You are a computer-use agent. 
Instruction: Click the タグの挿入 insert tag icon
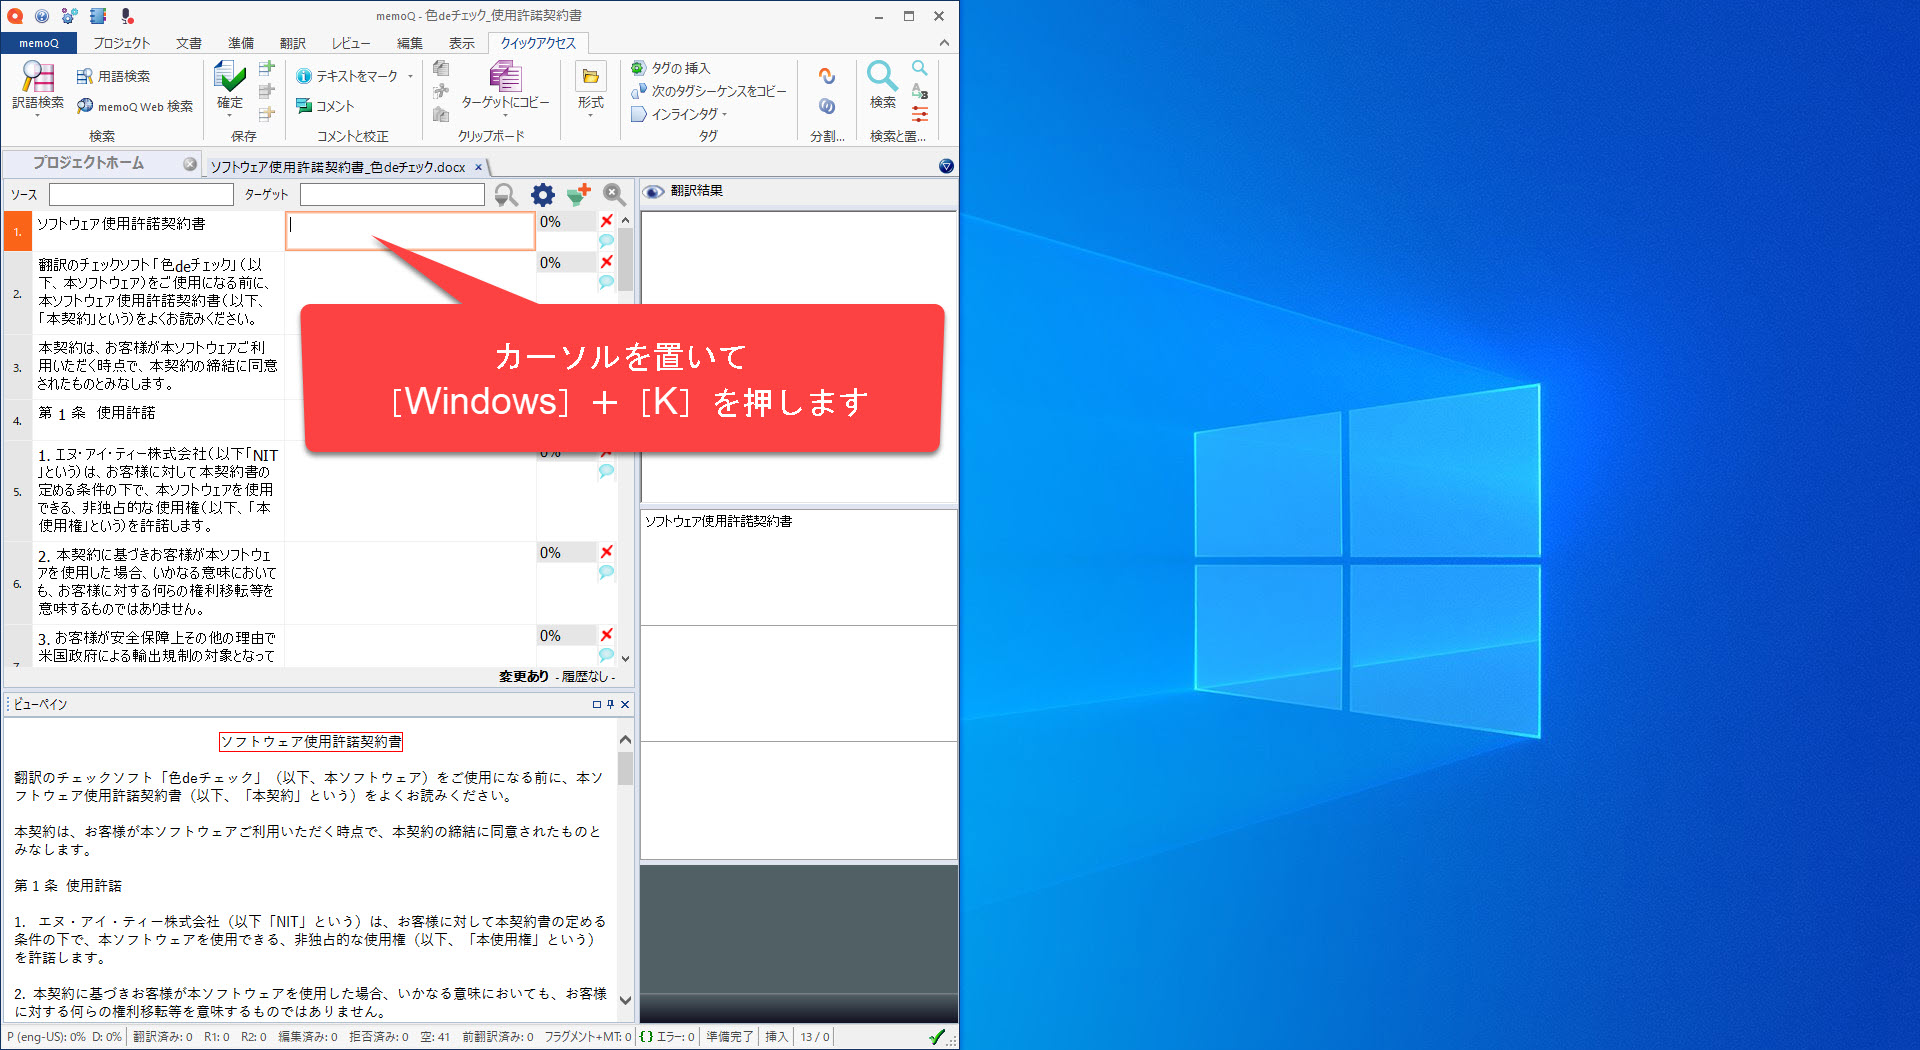point(638,68)
